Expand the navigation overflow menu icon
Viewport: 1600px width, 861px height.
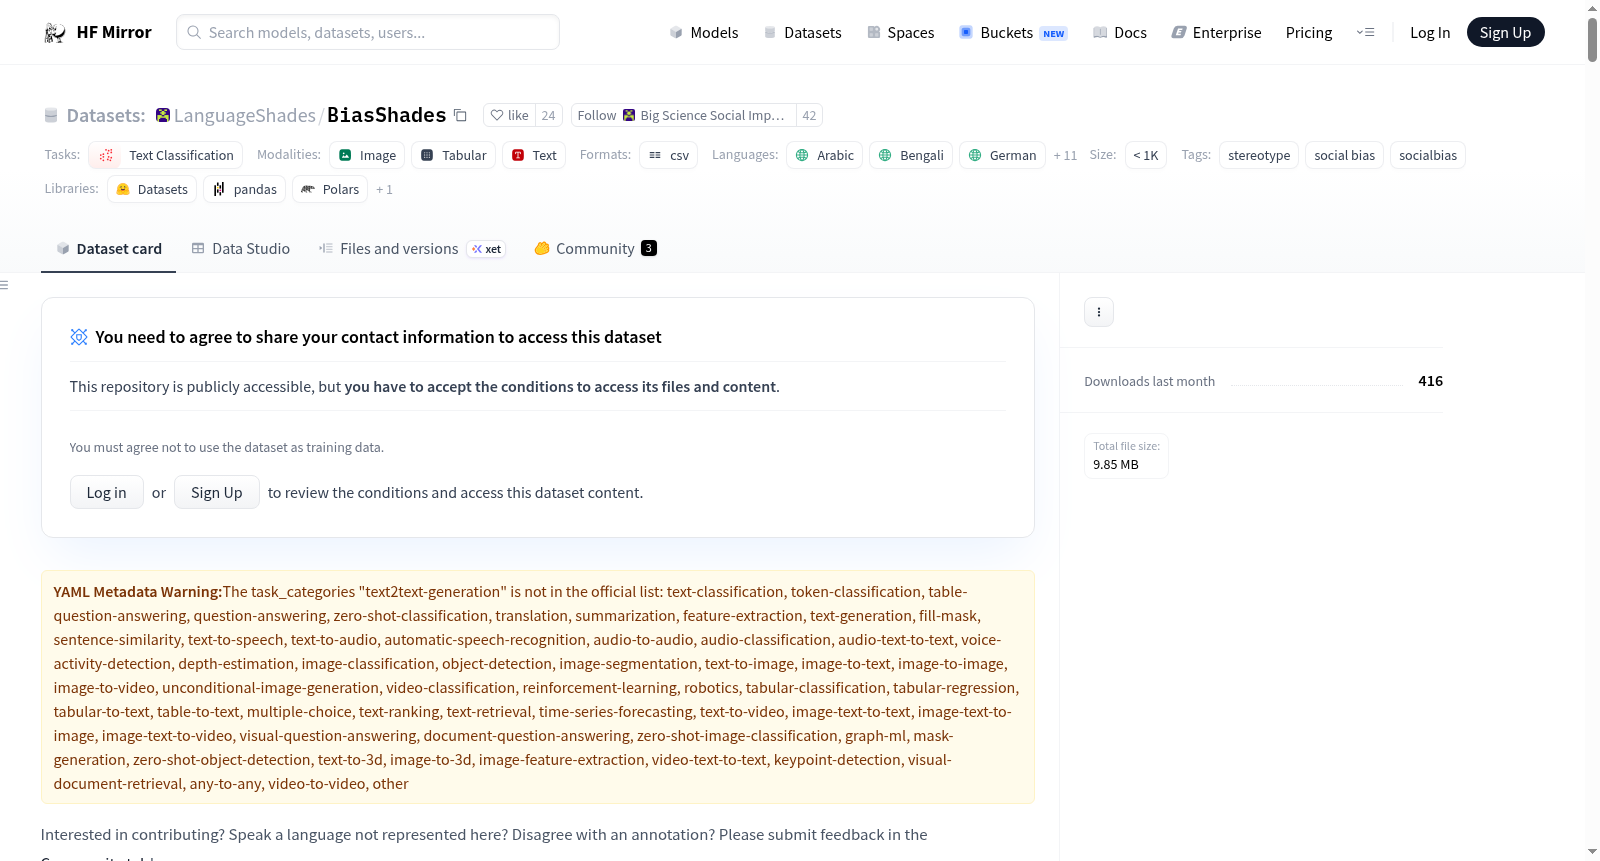1365,33
